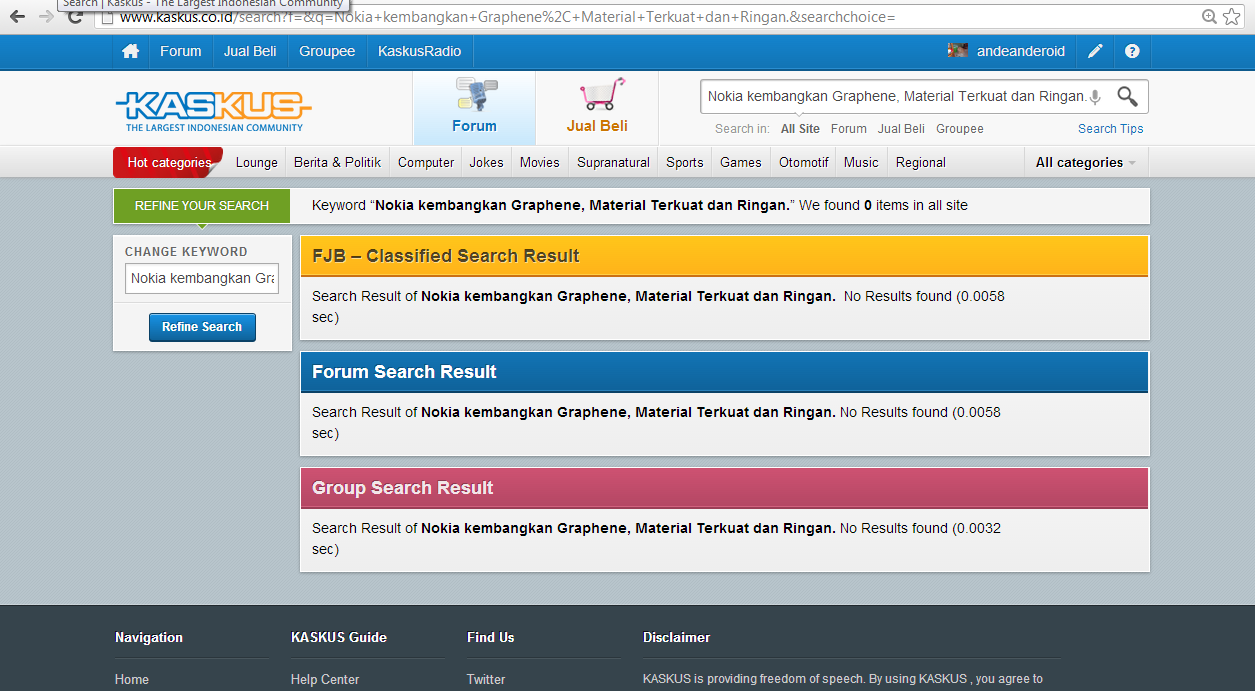The width and height of the screenshot is (1255, 691).
Task: Click FJB – Classified Search Result header
Action: 725,256
